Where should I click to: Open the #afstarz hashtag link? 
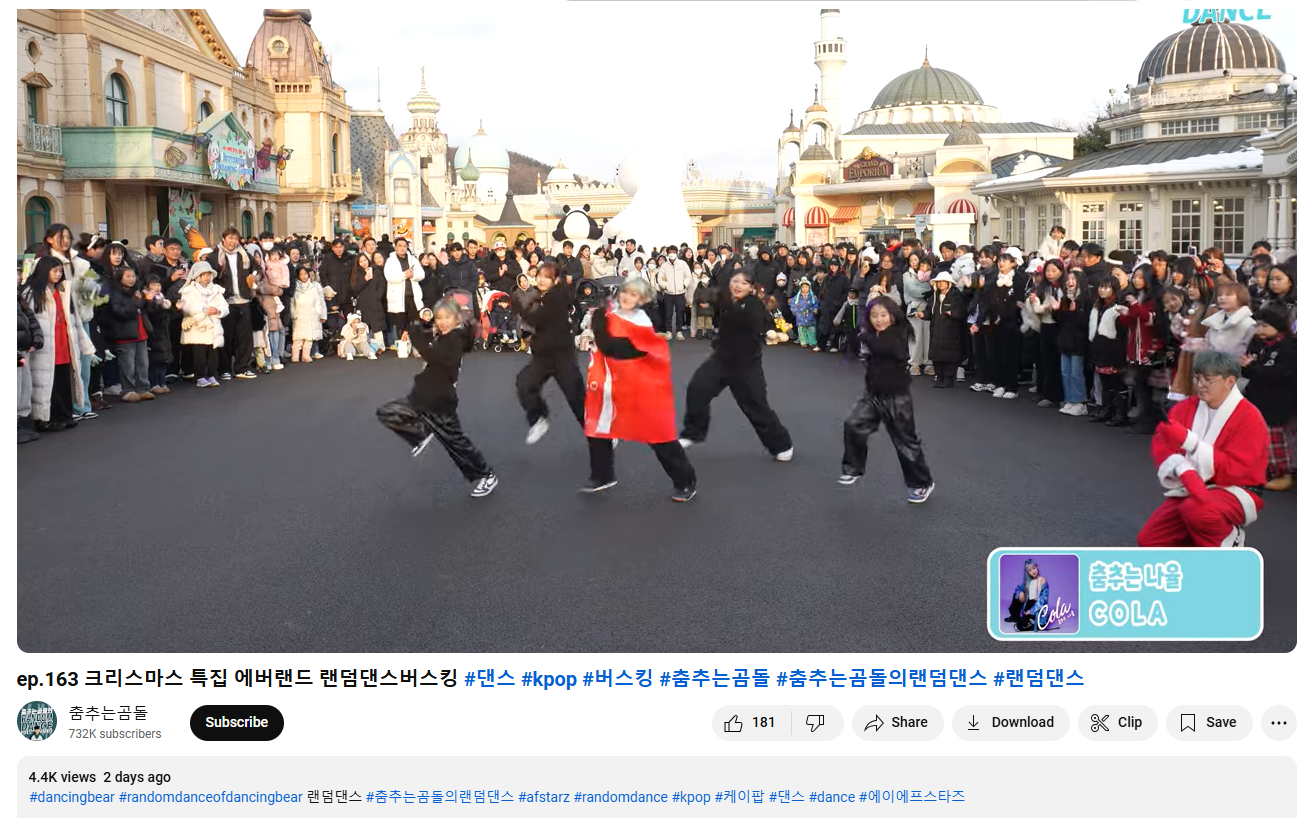click(x=543, y=797)
